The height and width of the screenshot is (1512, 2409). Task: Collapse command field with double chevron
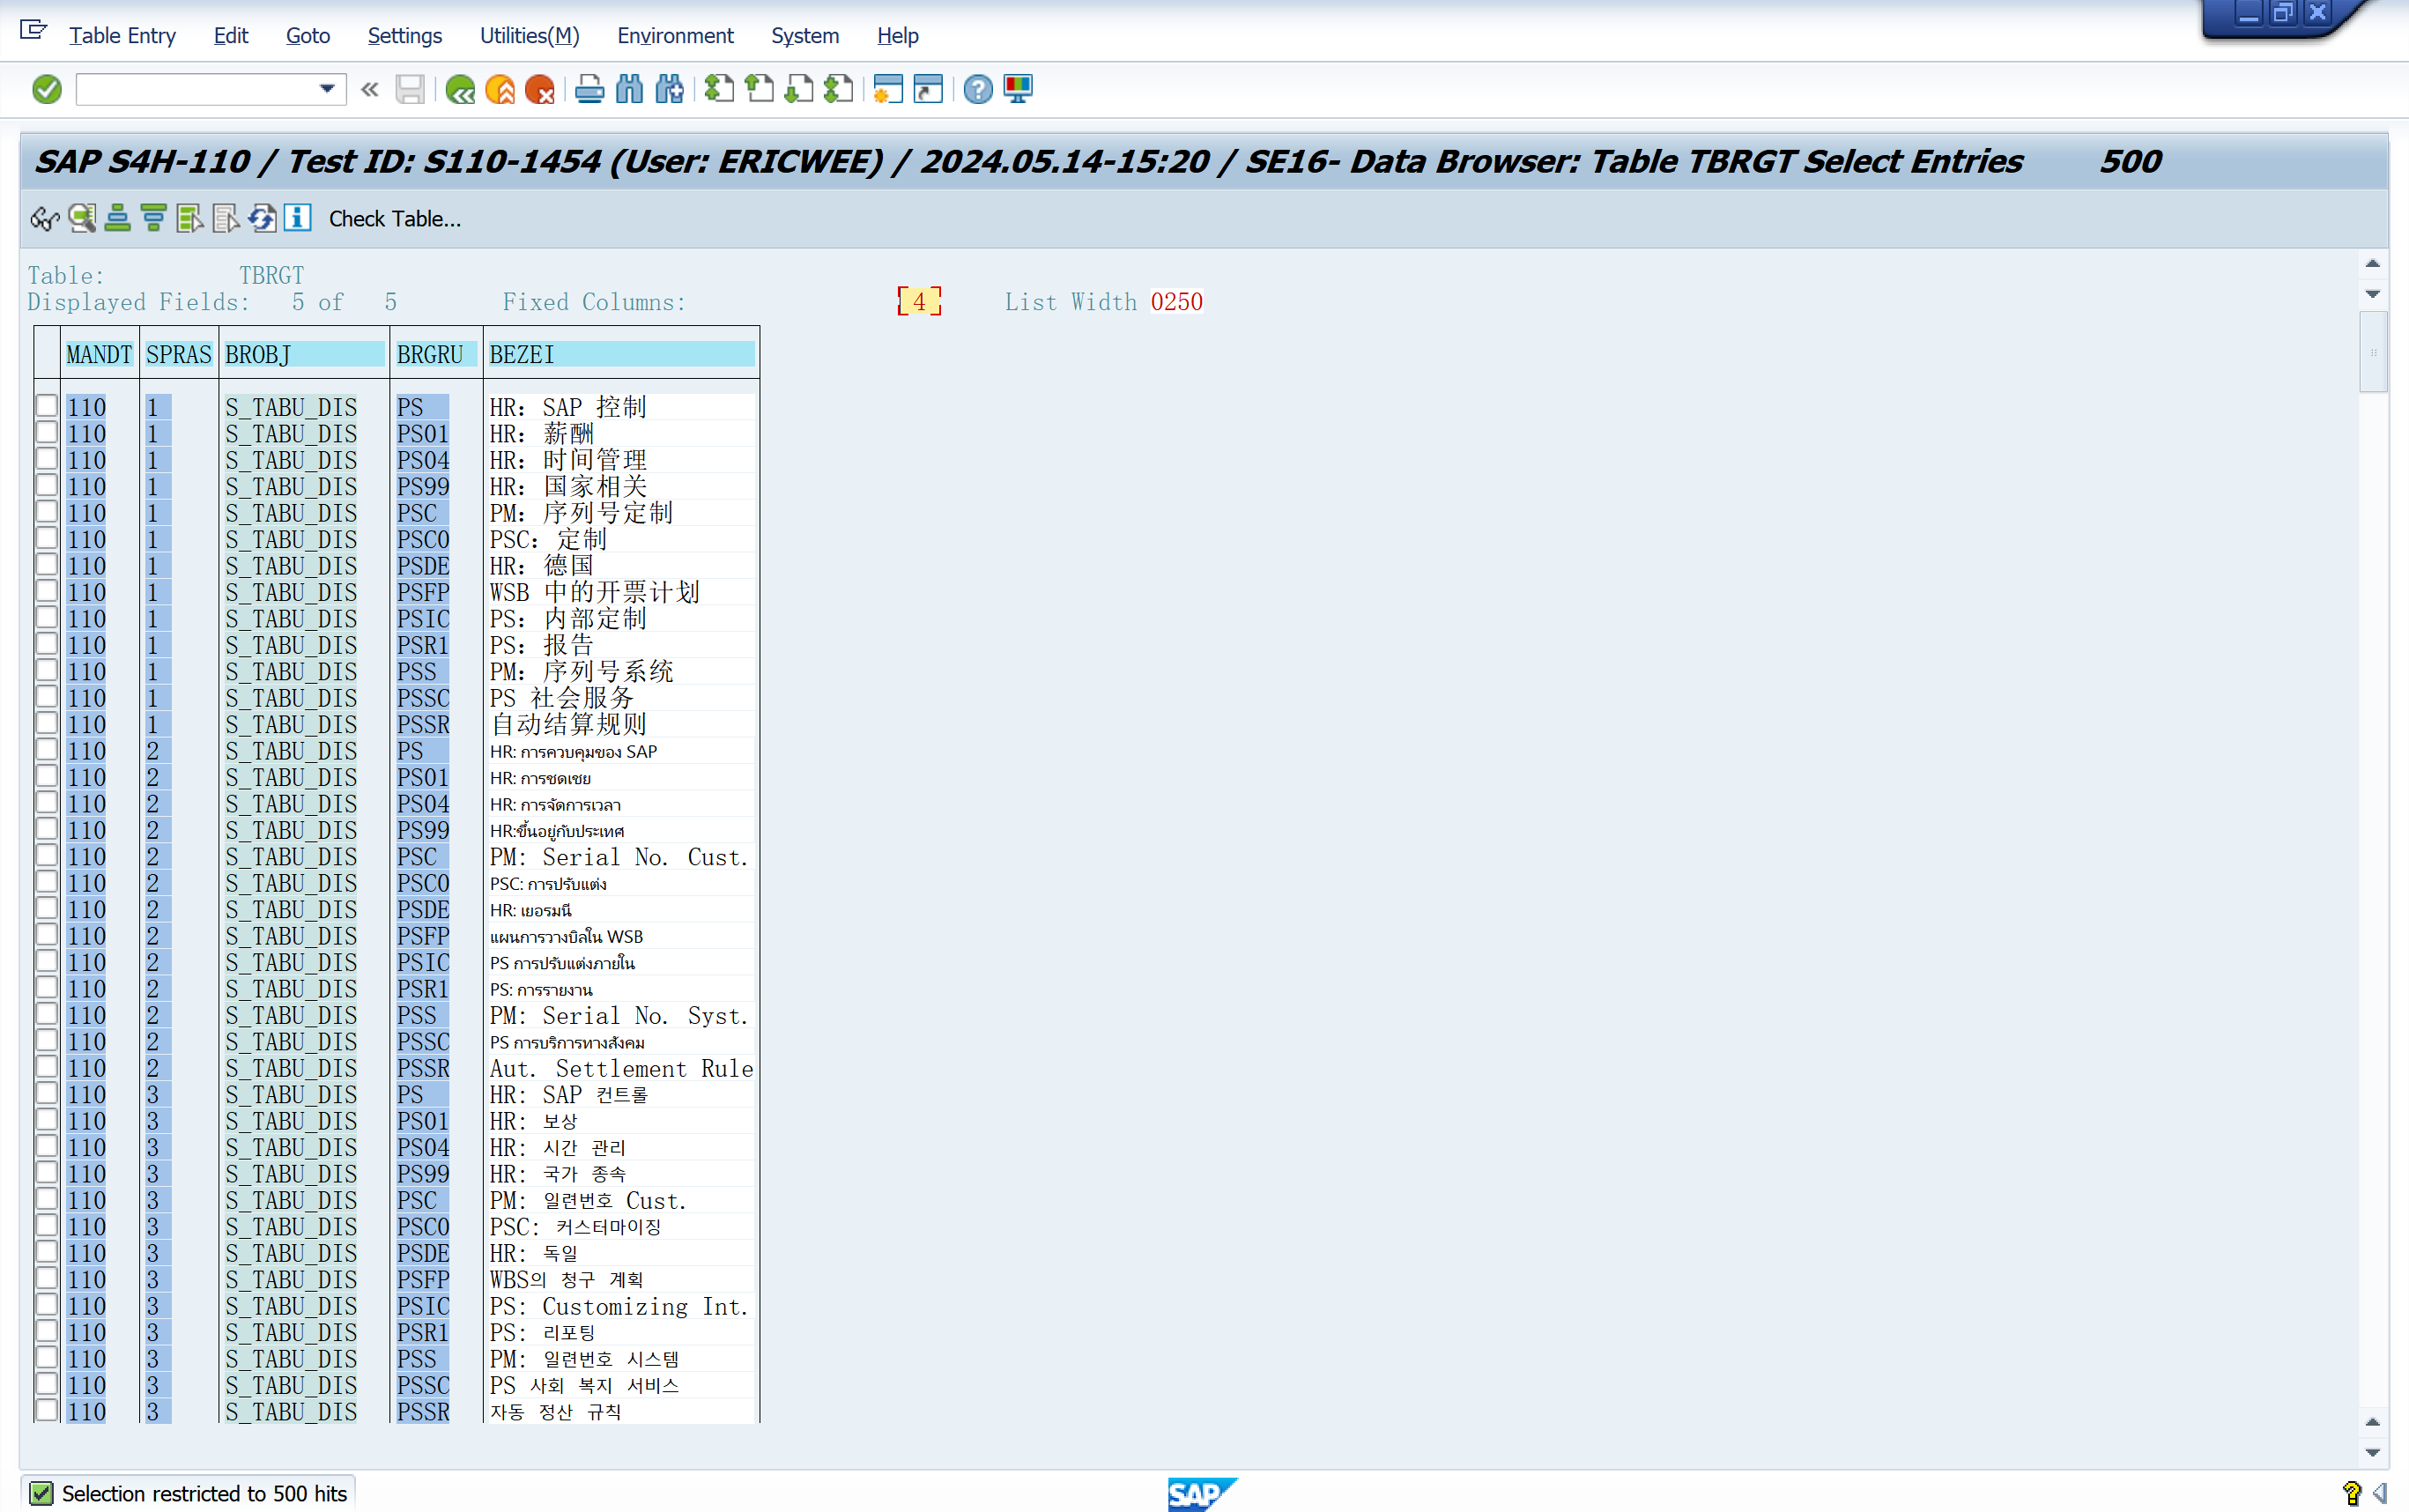pyautogui.click(x=370, y=90)
